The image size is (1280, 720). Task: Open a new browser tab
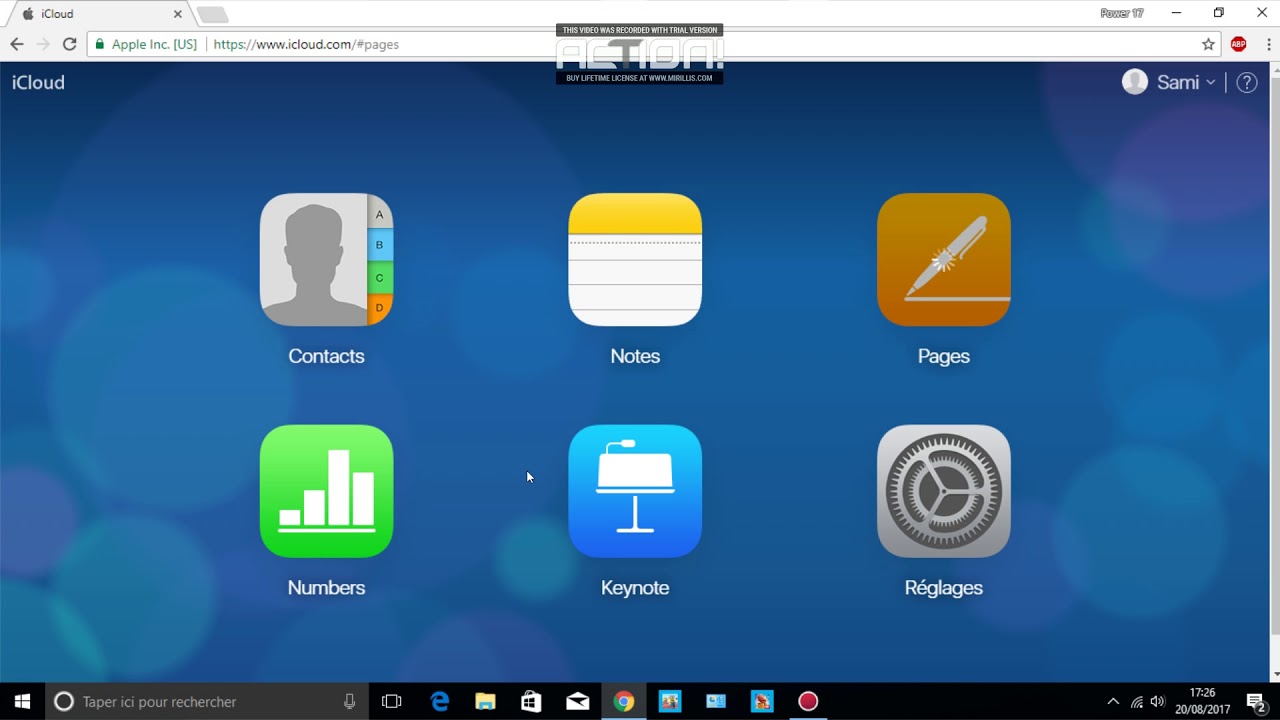[212, 14]
